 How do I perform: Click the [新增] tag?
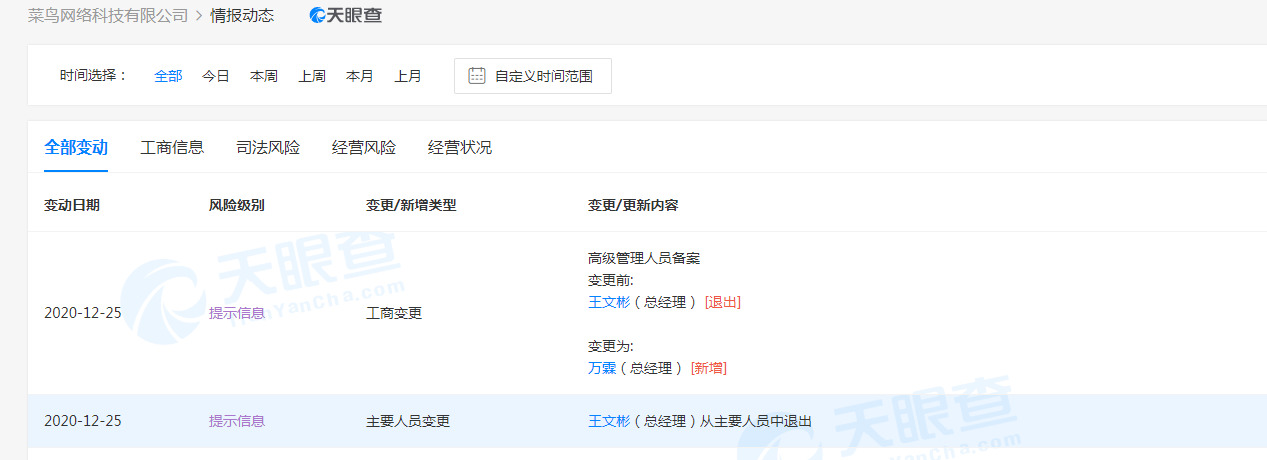(709, 368)
